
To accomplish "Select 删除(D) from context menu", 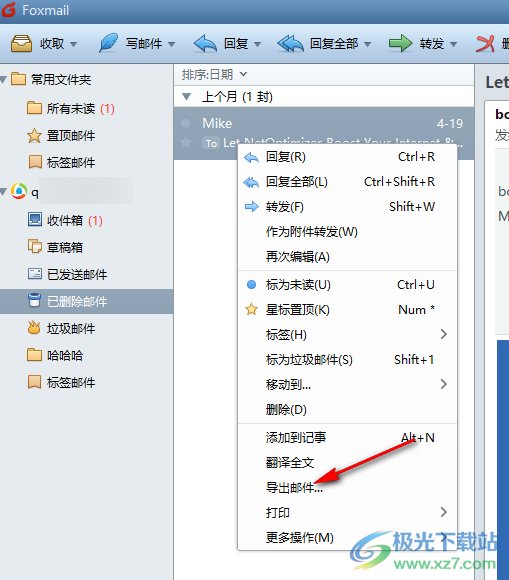I will click(348, 409).
